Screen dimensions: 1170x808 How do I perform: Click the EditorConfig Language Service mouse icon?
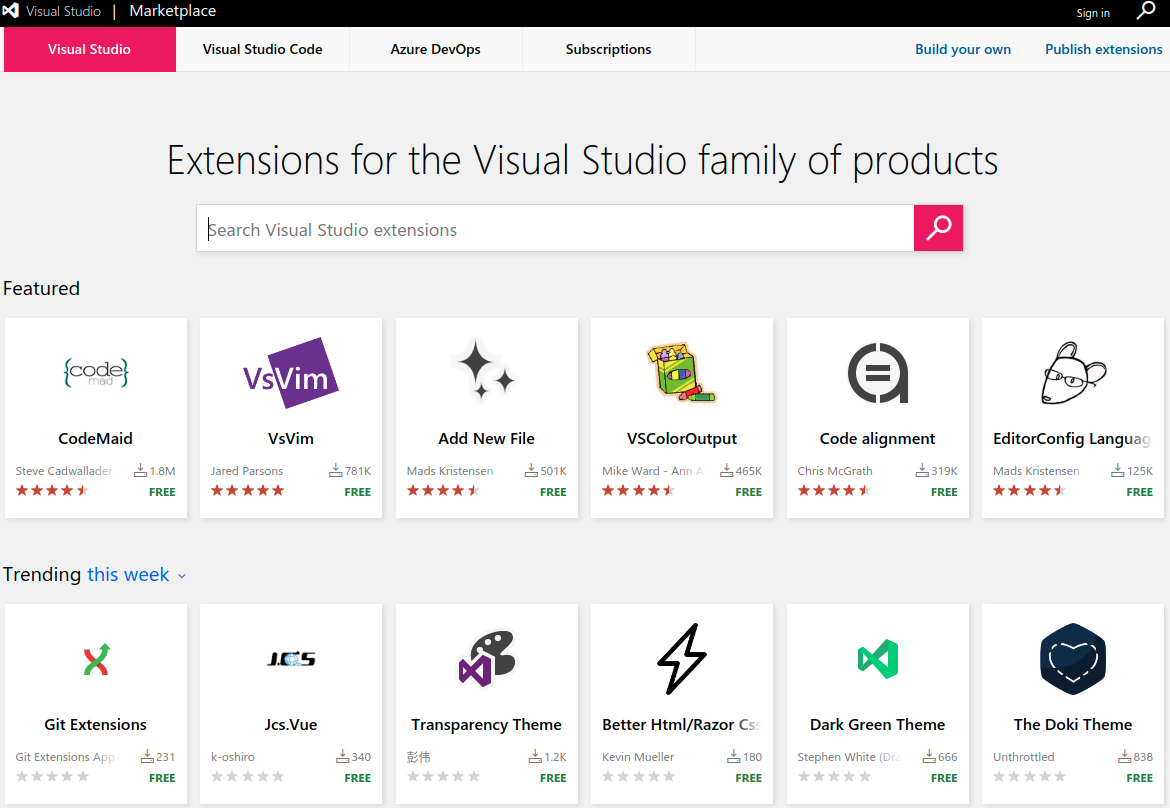[1072, 372]
